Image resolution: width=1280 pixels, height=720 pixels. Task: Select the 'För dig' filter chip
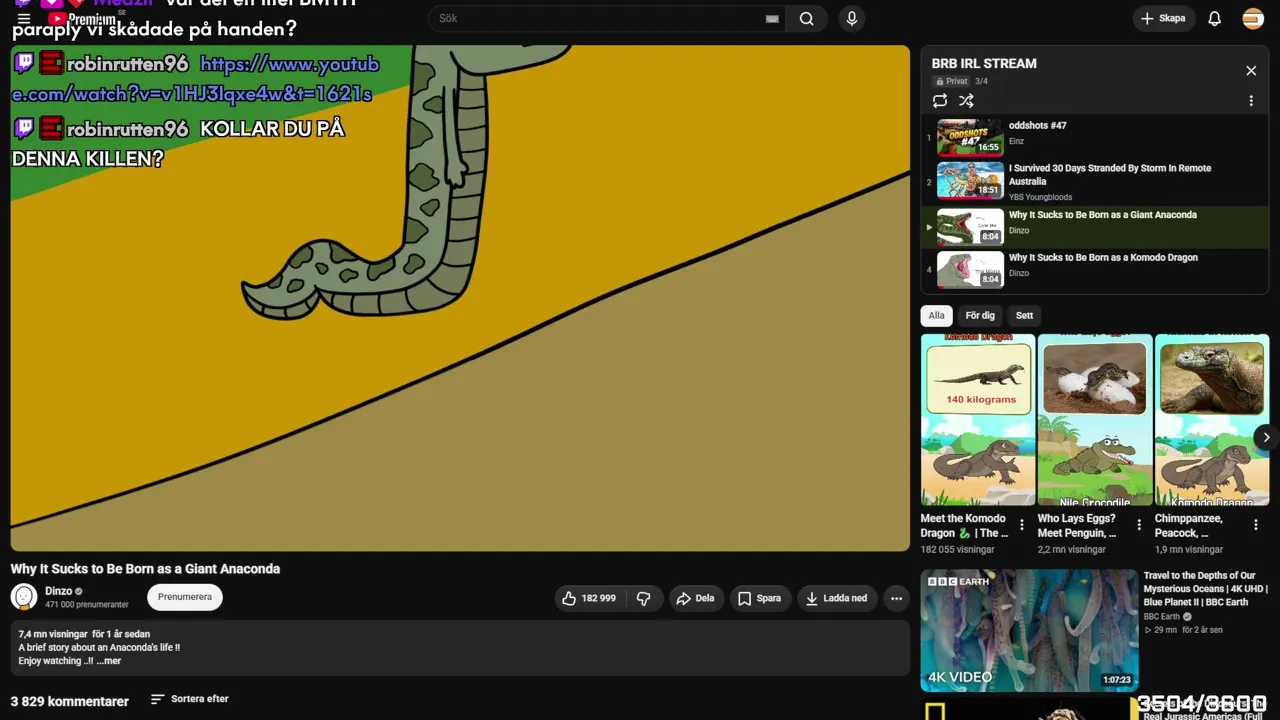(x=980, y=316)
